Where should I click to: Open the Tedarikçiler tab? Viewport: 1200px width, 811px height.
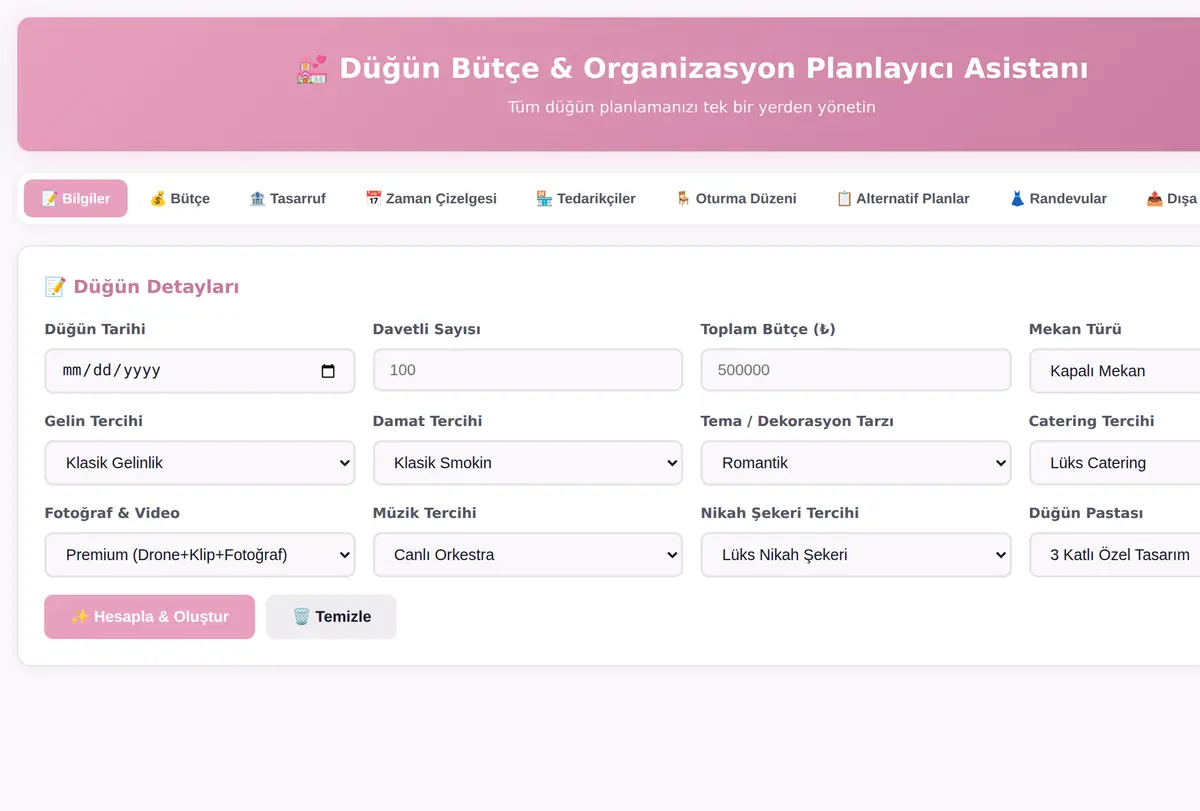click(586, 198)
